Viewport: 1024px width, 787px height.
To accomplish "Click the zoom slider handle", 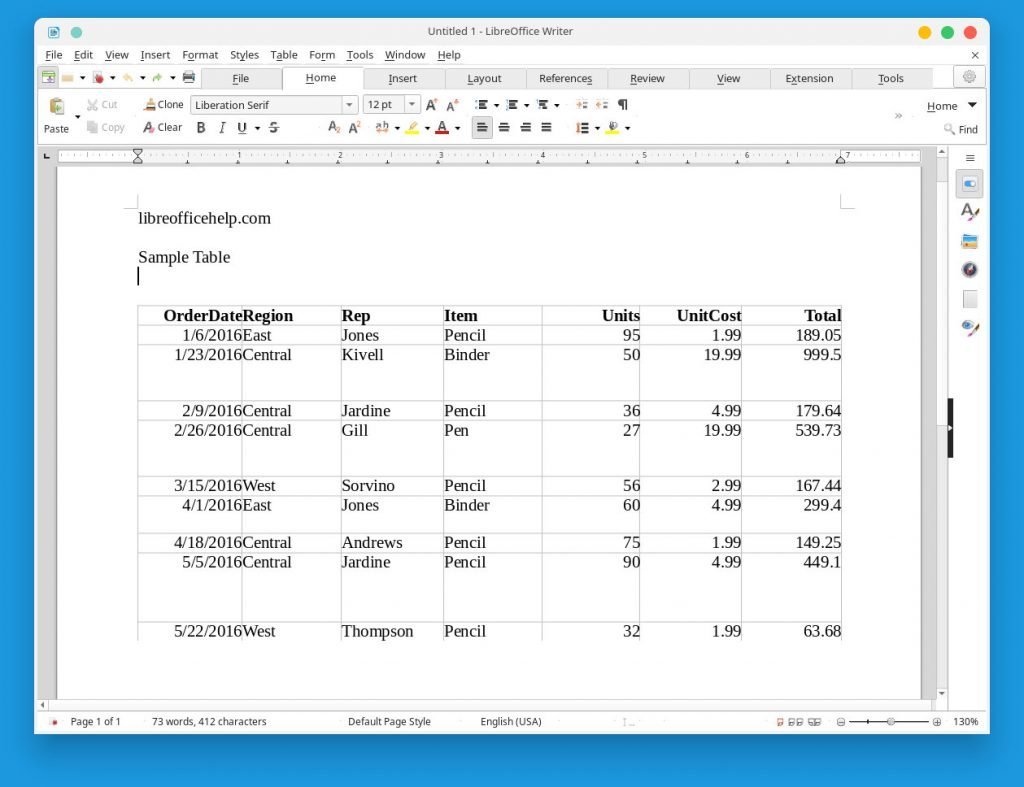I will pyautogui.click(x=891, y=722).
